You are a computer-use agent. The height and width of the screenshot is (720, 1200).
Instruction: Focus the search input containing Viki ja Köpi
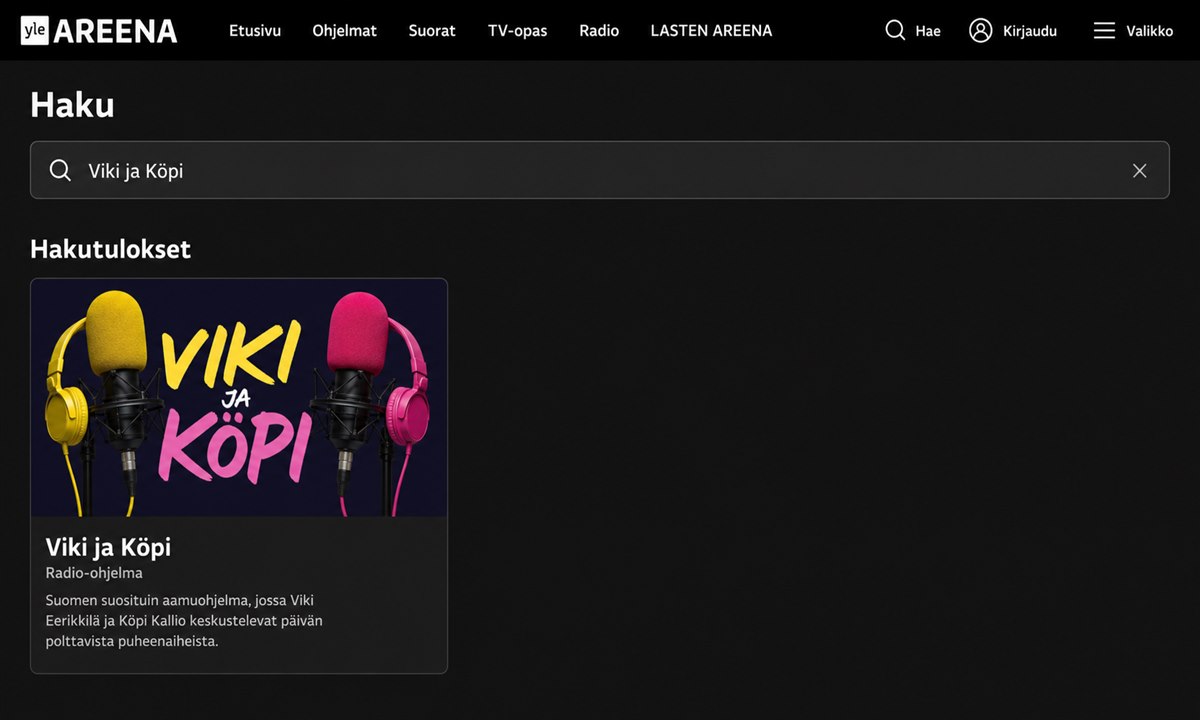pos(599,170)
